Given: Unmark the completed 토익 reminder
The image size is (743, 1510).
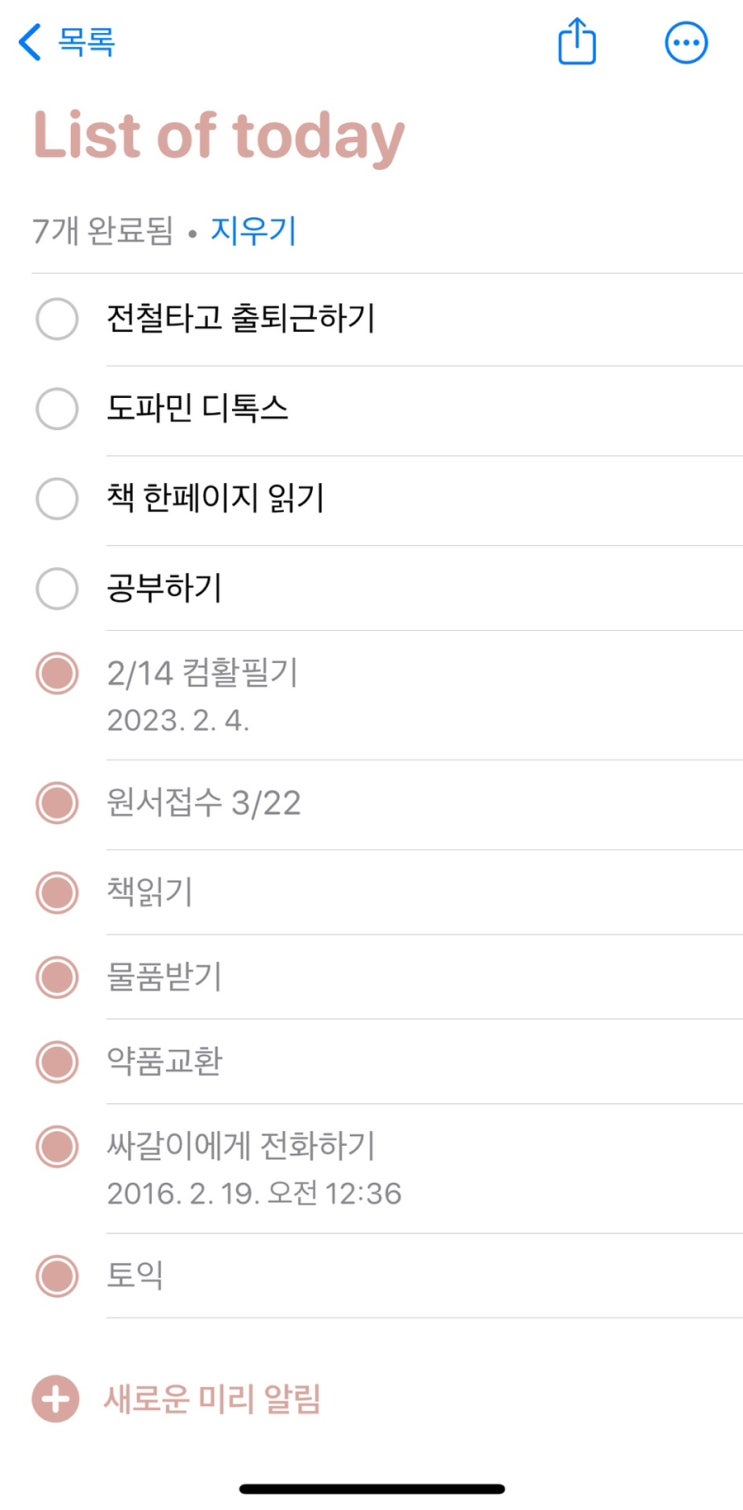Looking at the screenshot, I should 57,1276.
